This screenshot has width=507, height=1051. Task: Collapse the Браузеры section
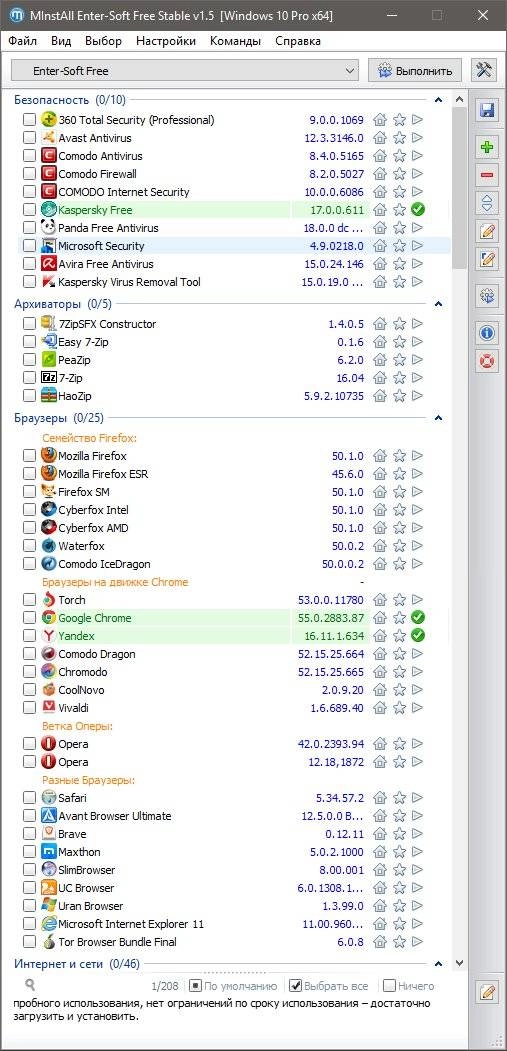(439, 418)
